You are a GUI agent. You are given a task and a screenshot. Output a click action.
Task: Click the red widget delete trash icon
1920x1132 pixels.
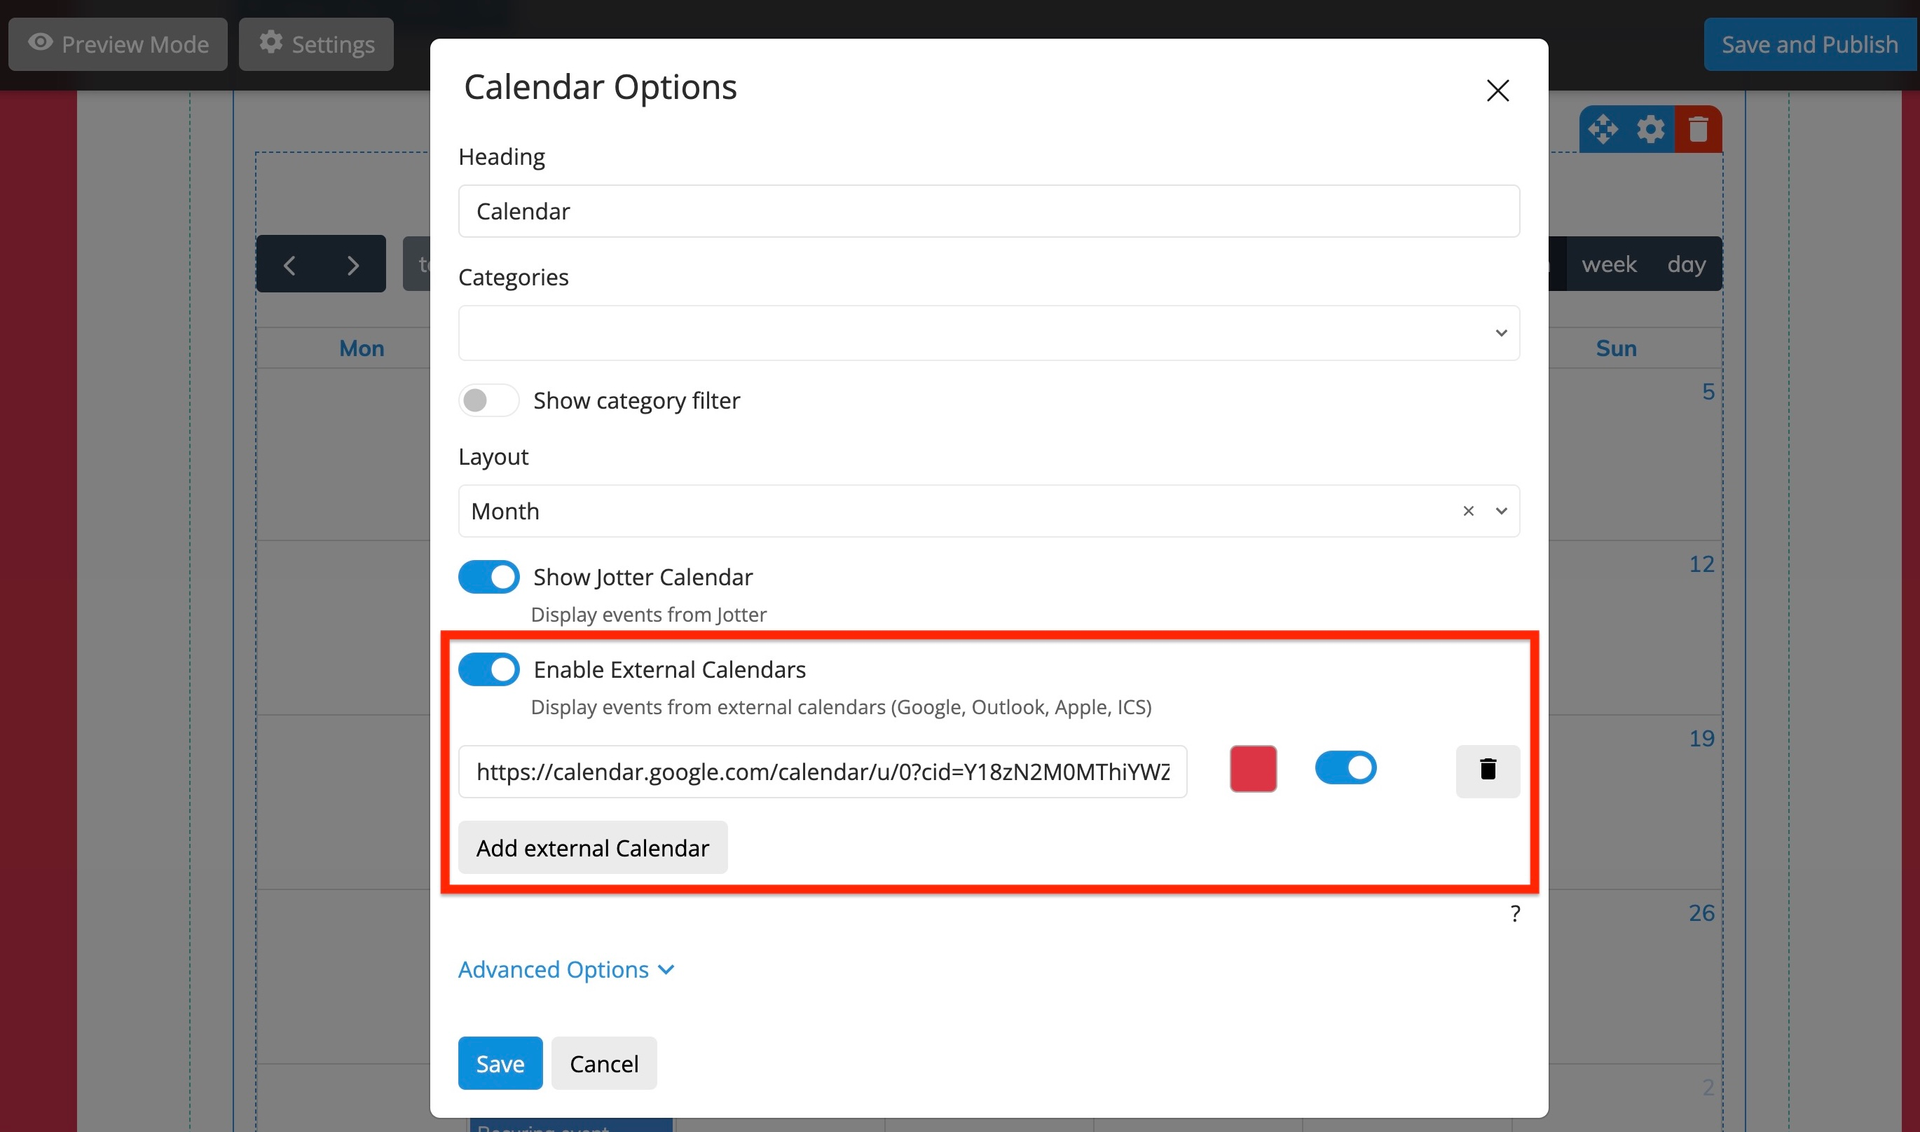[1698, 129]
